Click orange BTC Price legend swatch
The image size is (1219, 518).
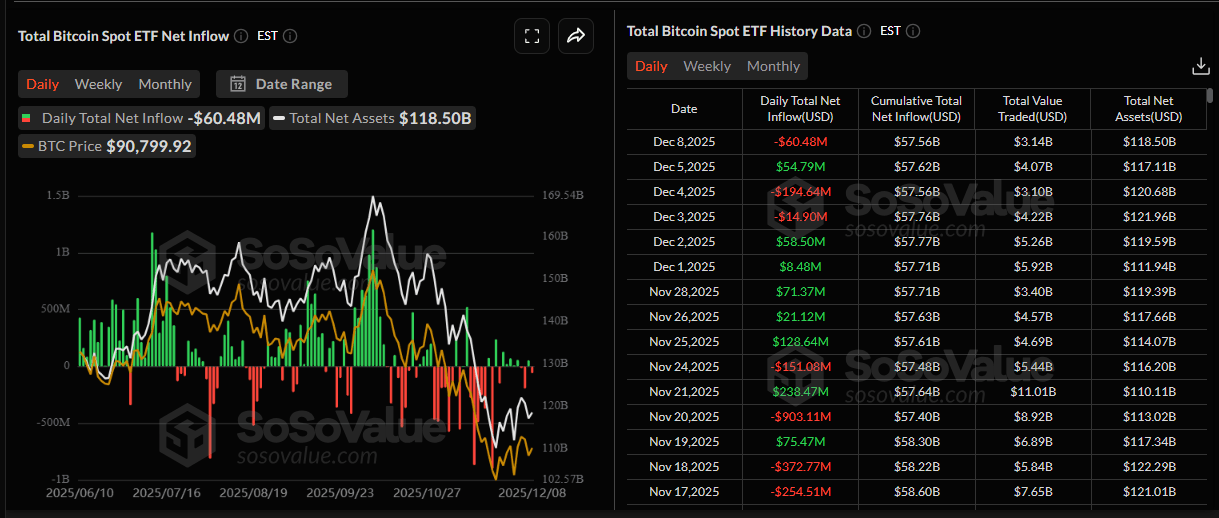[x=28, y=146]
